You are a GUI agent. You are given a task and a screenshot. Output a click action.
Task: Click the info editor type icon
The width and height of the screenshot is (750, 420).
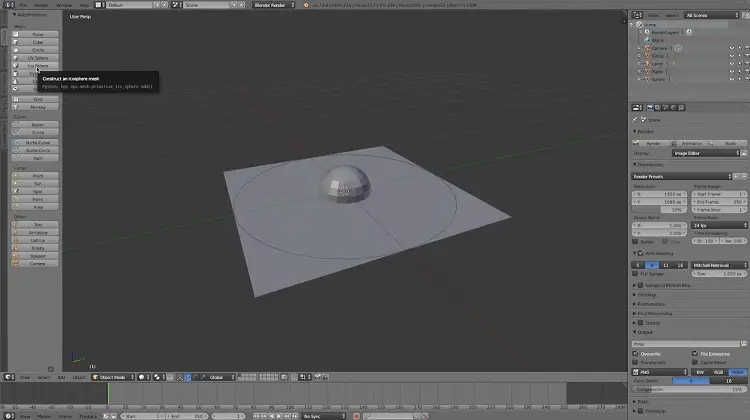tap(9, 5)
